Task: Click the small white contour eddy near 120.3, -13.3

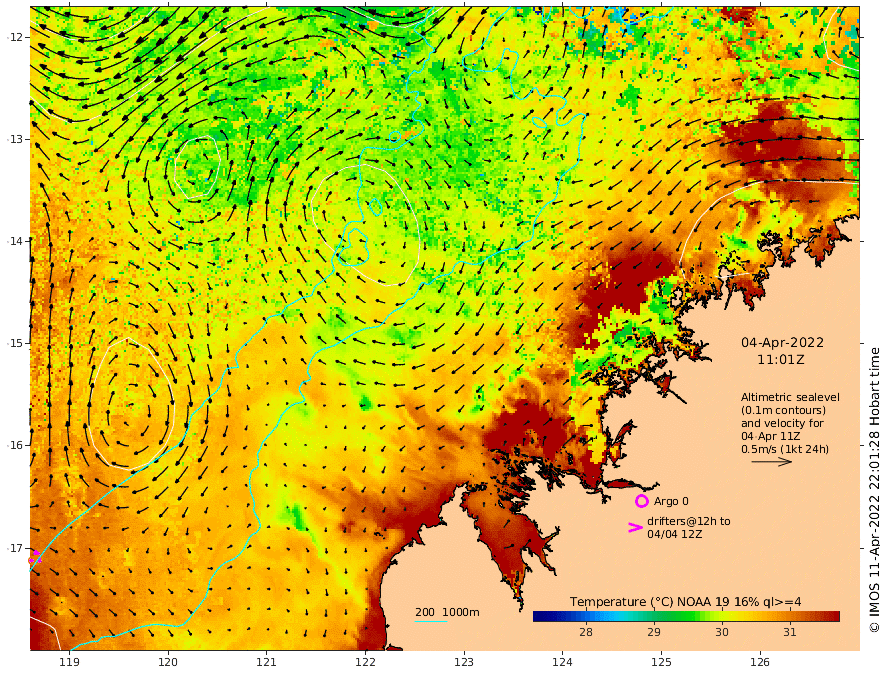Action: (196, 168)
